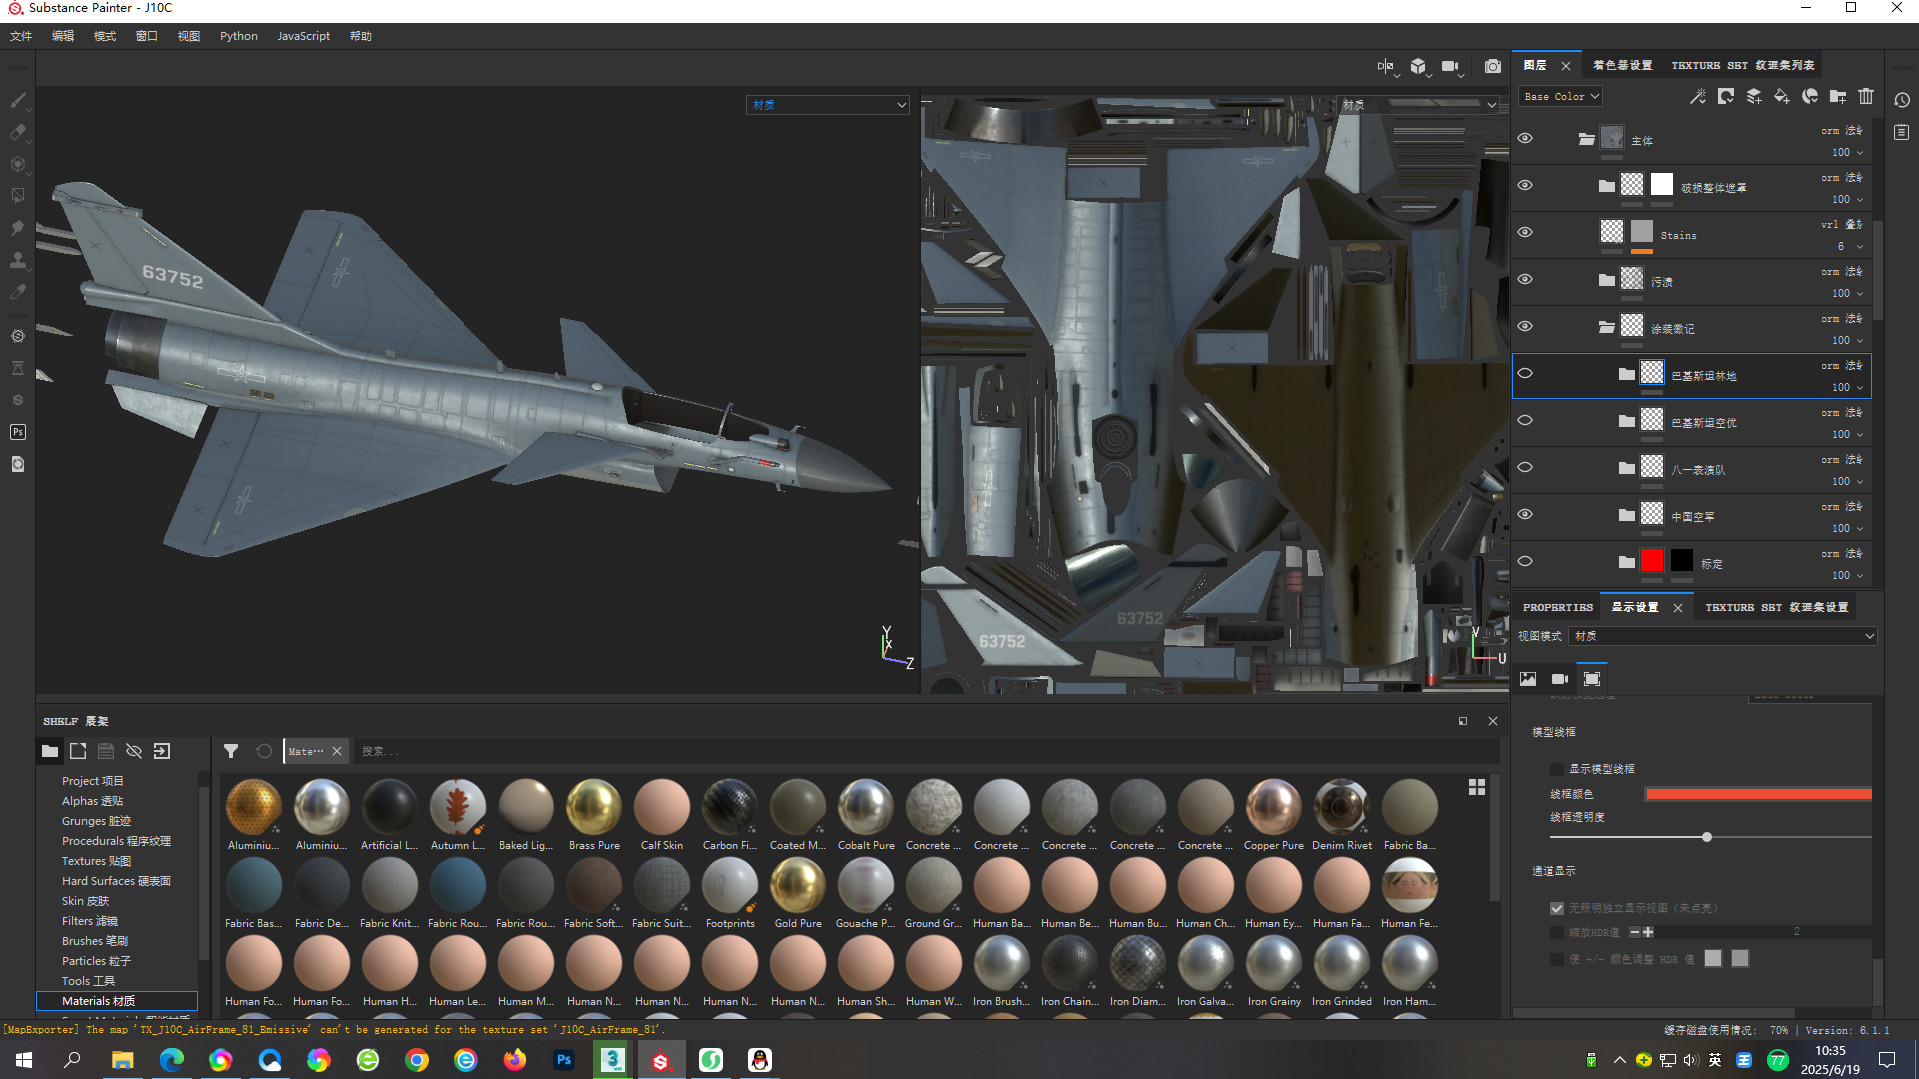Remove the Mate... shelf filter tag
The image size is (1919, 1079).
tap(337, 751)
